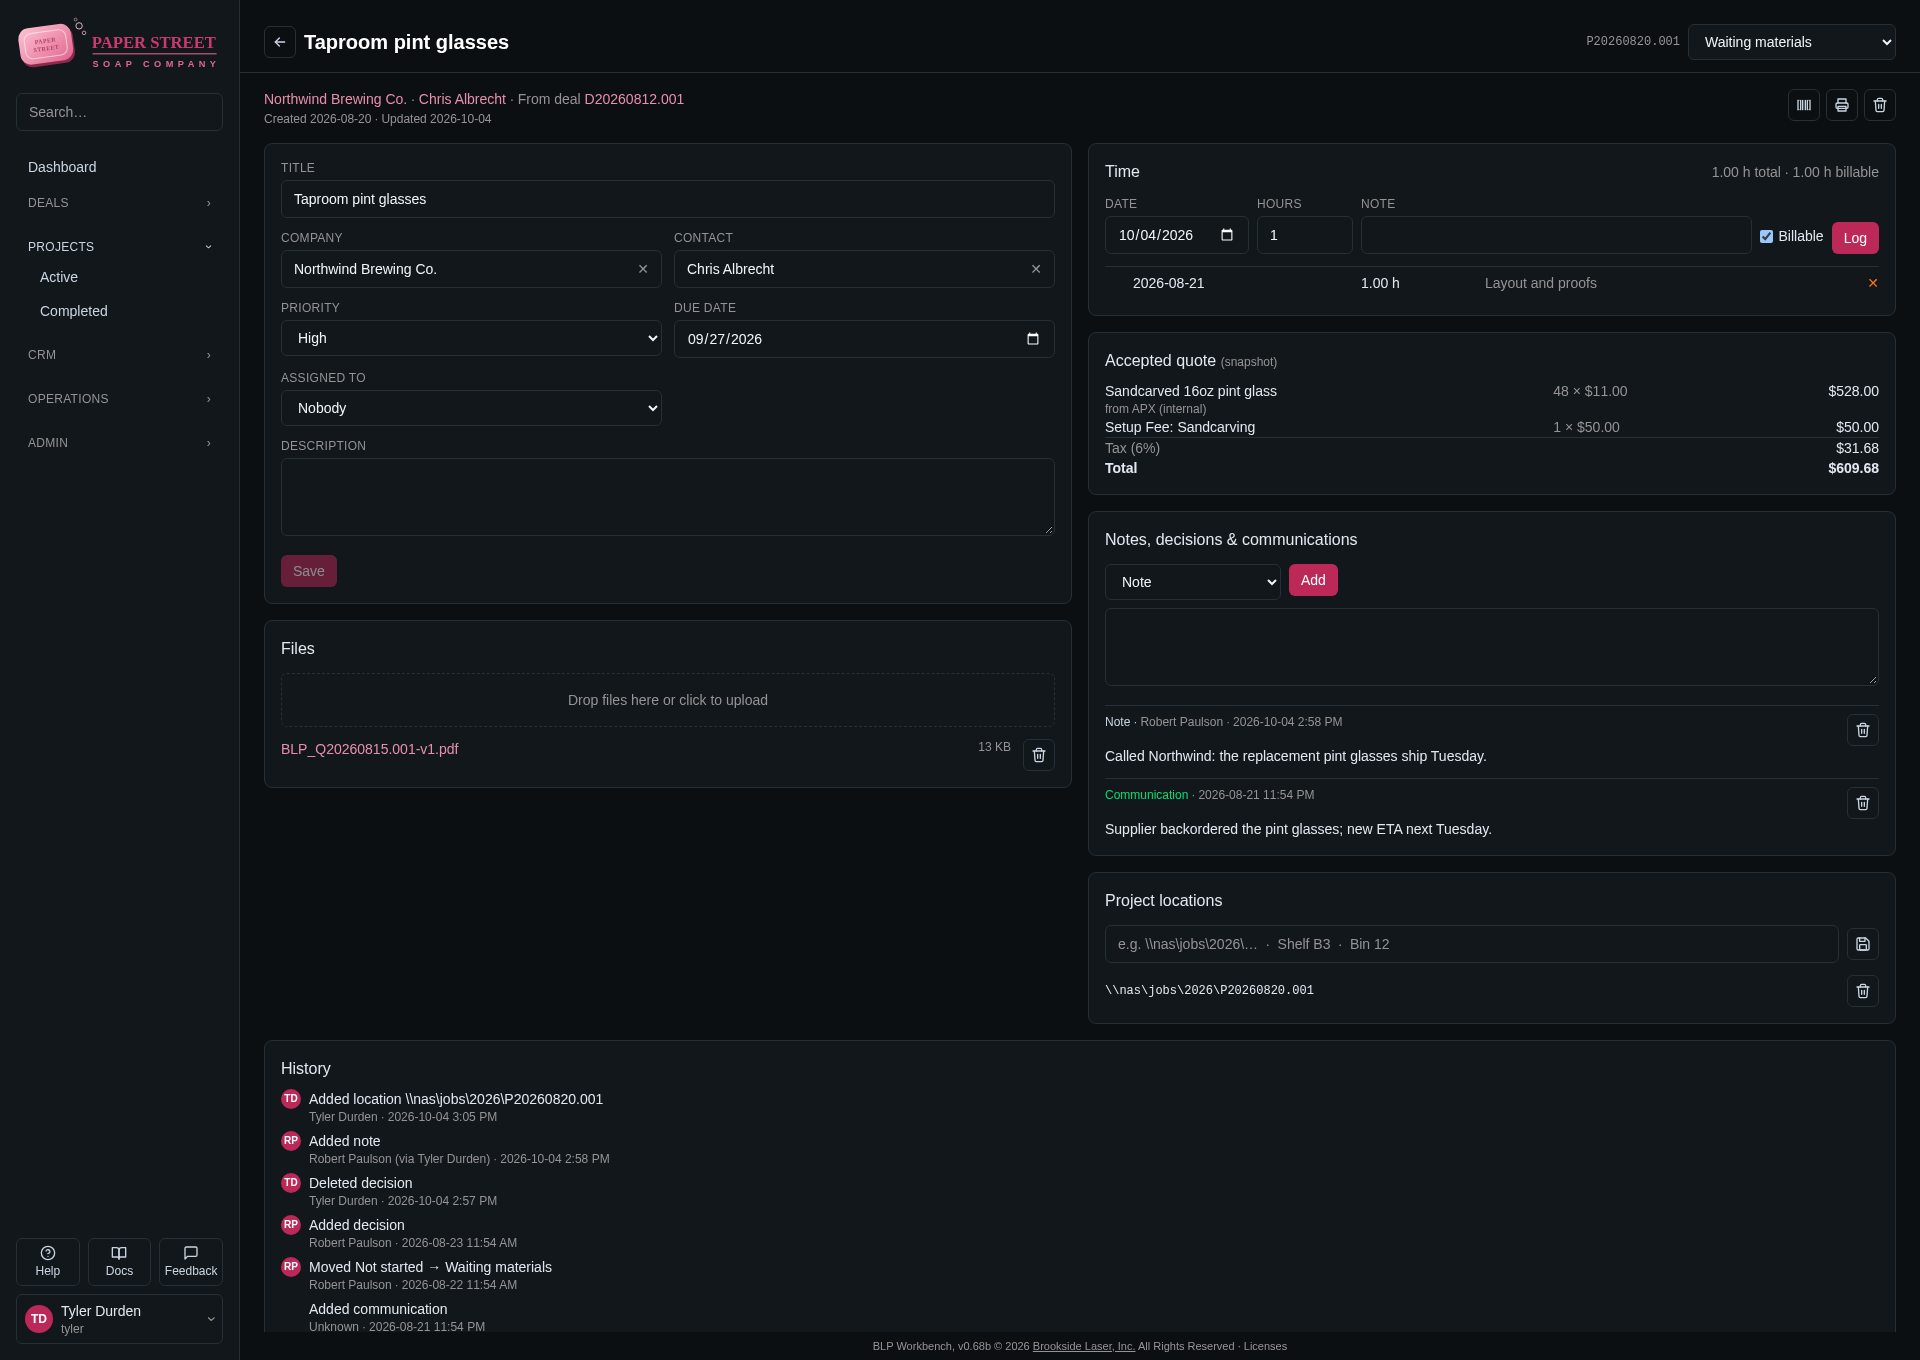Image resolution: width=1920 pixels, height=1360 pixels.
Task: Log the time entry
Action: pos(1855,238)
